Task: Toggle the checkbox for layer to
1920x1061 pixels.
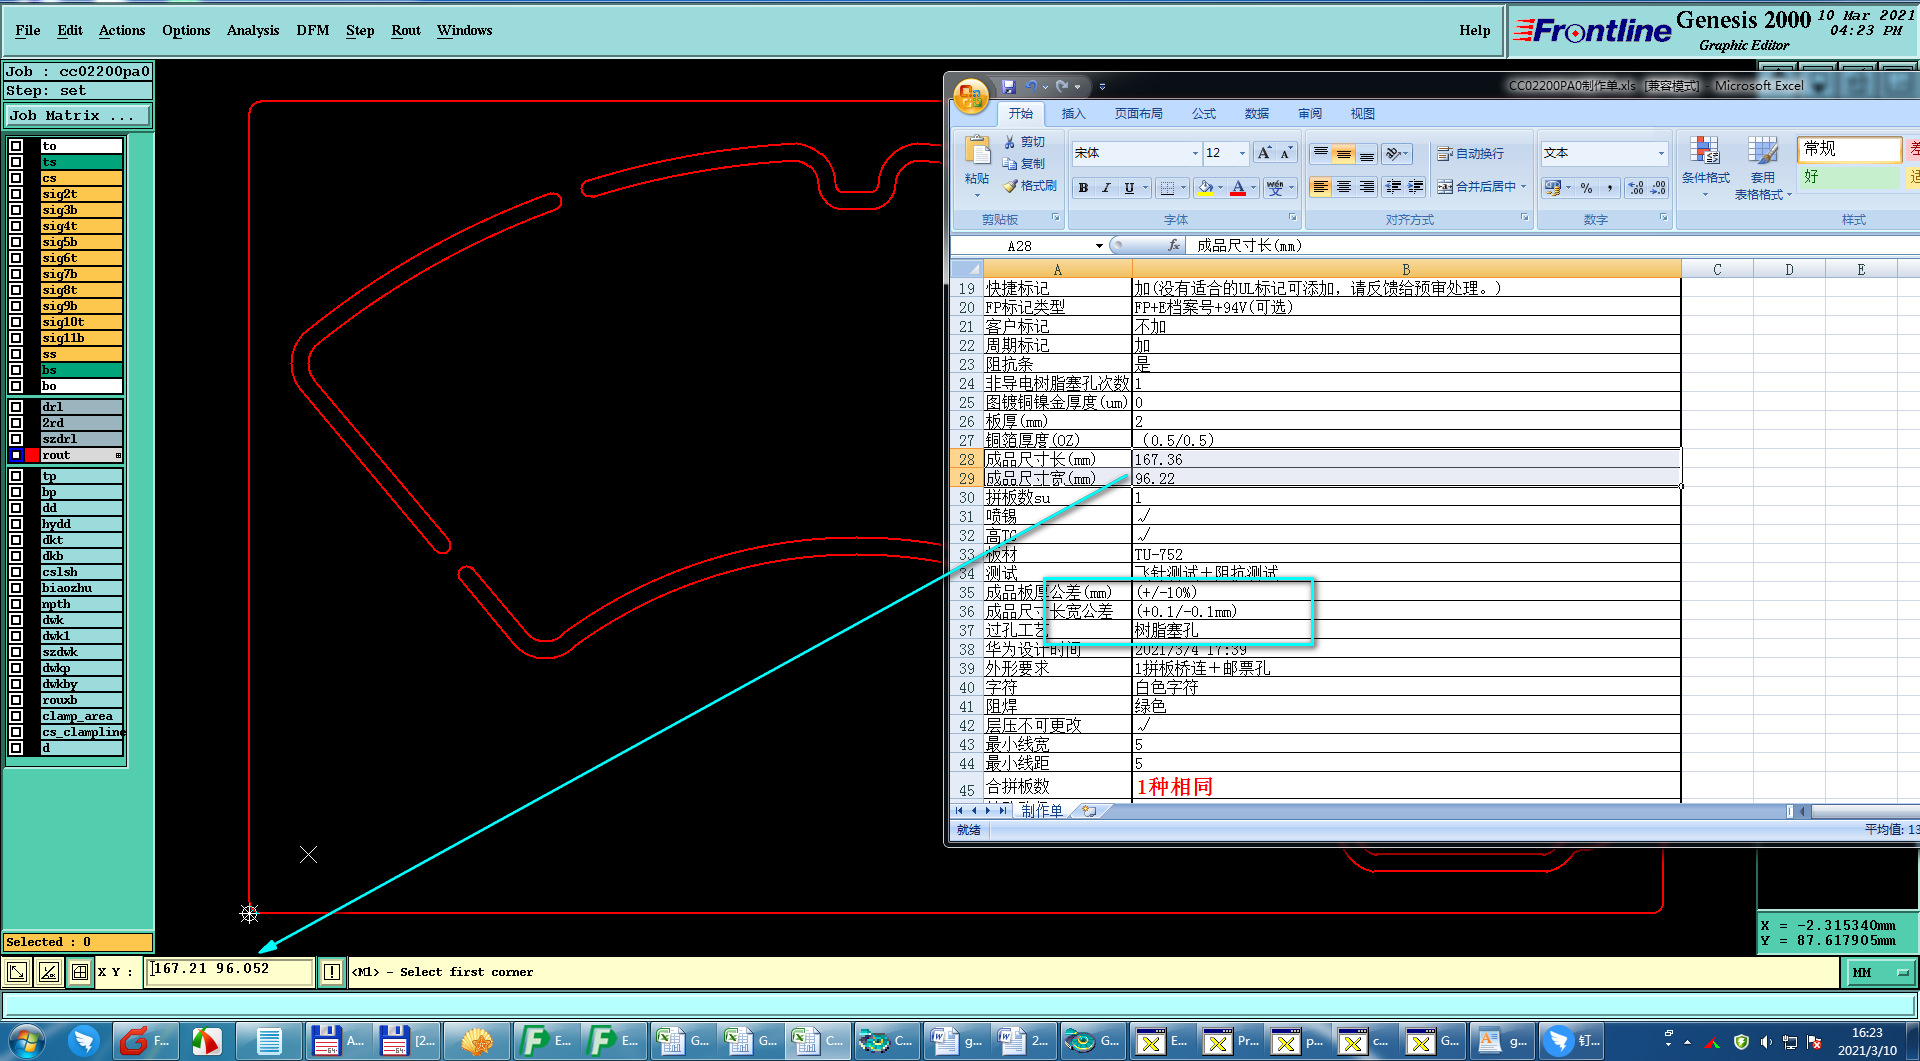Action: (16, 146)
